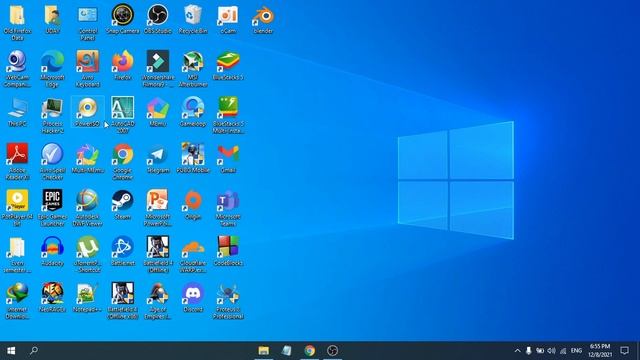Select the Epic Games Launcher shortcut
640x360 pixels.
click(x=52, y=208)
